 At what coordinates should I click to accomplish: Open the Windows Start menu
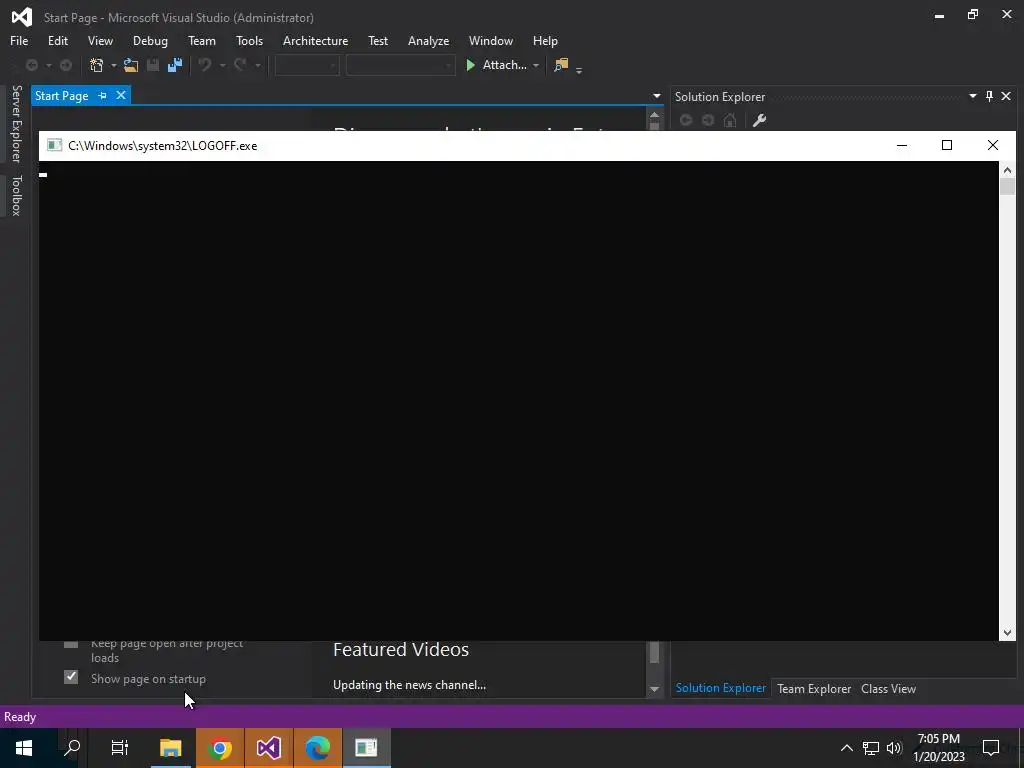coord(24,748)
